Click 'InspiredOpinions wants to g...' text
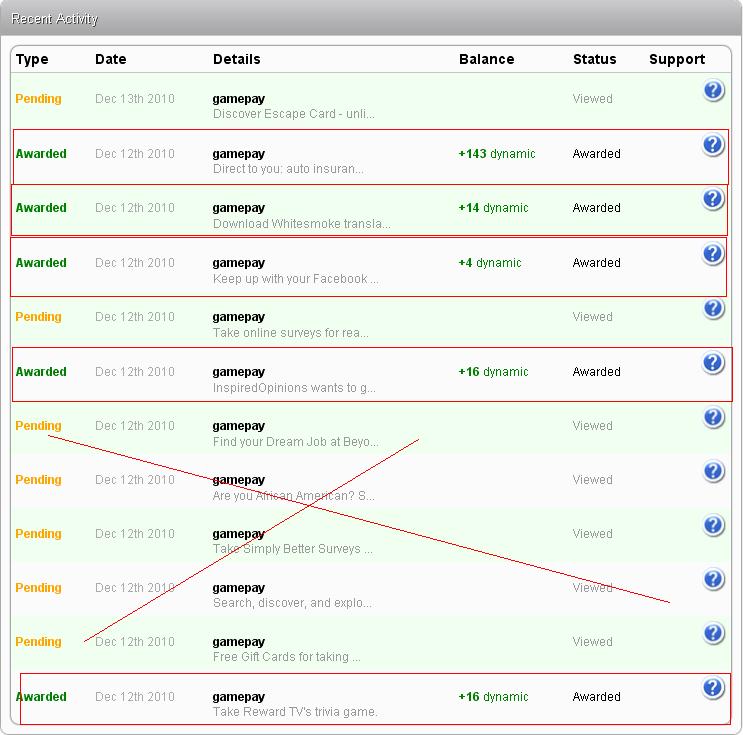The image size is (743, 735). pyautogui.click(x=294, y=388)
